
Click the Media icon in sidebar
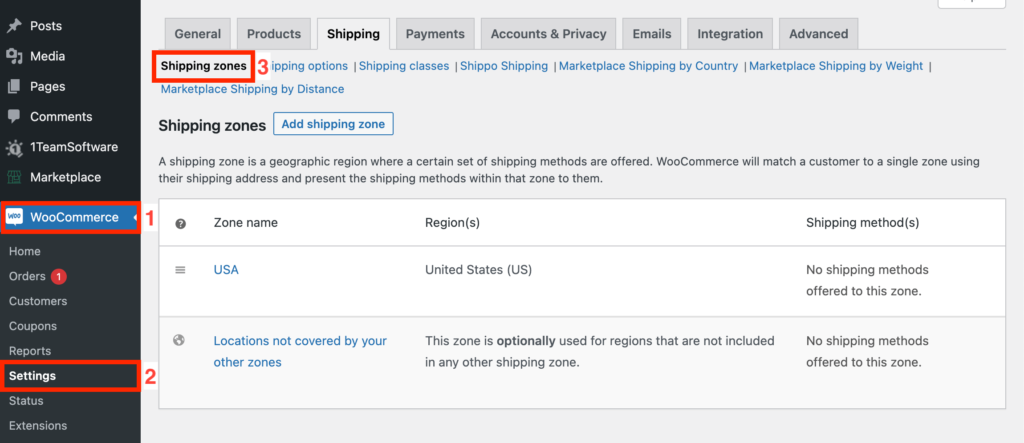[14, 56]
